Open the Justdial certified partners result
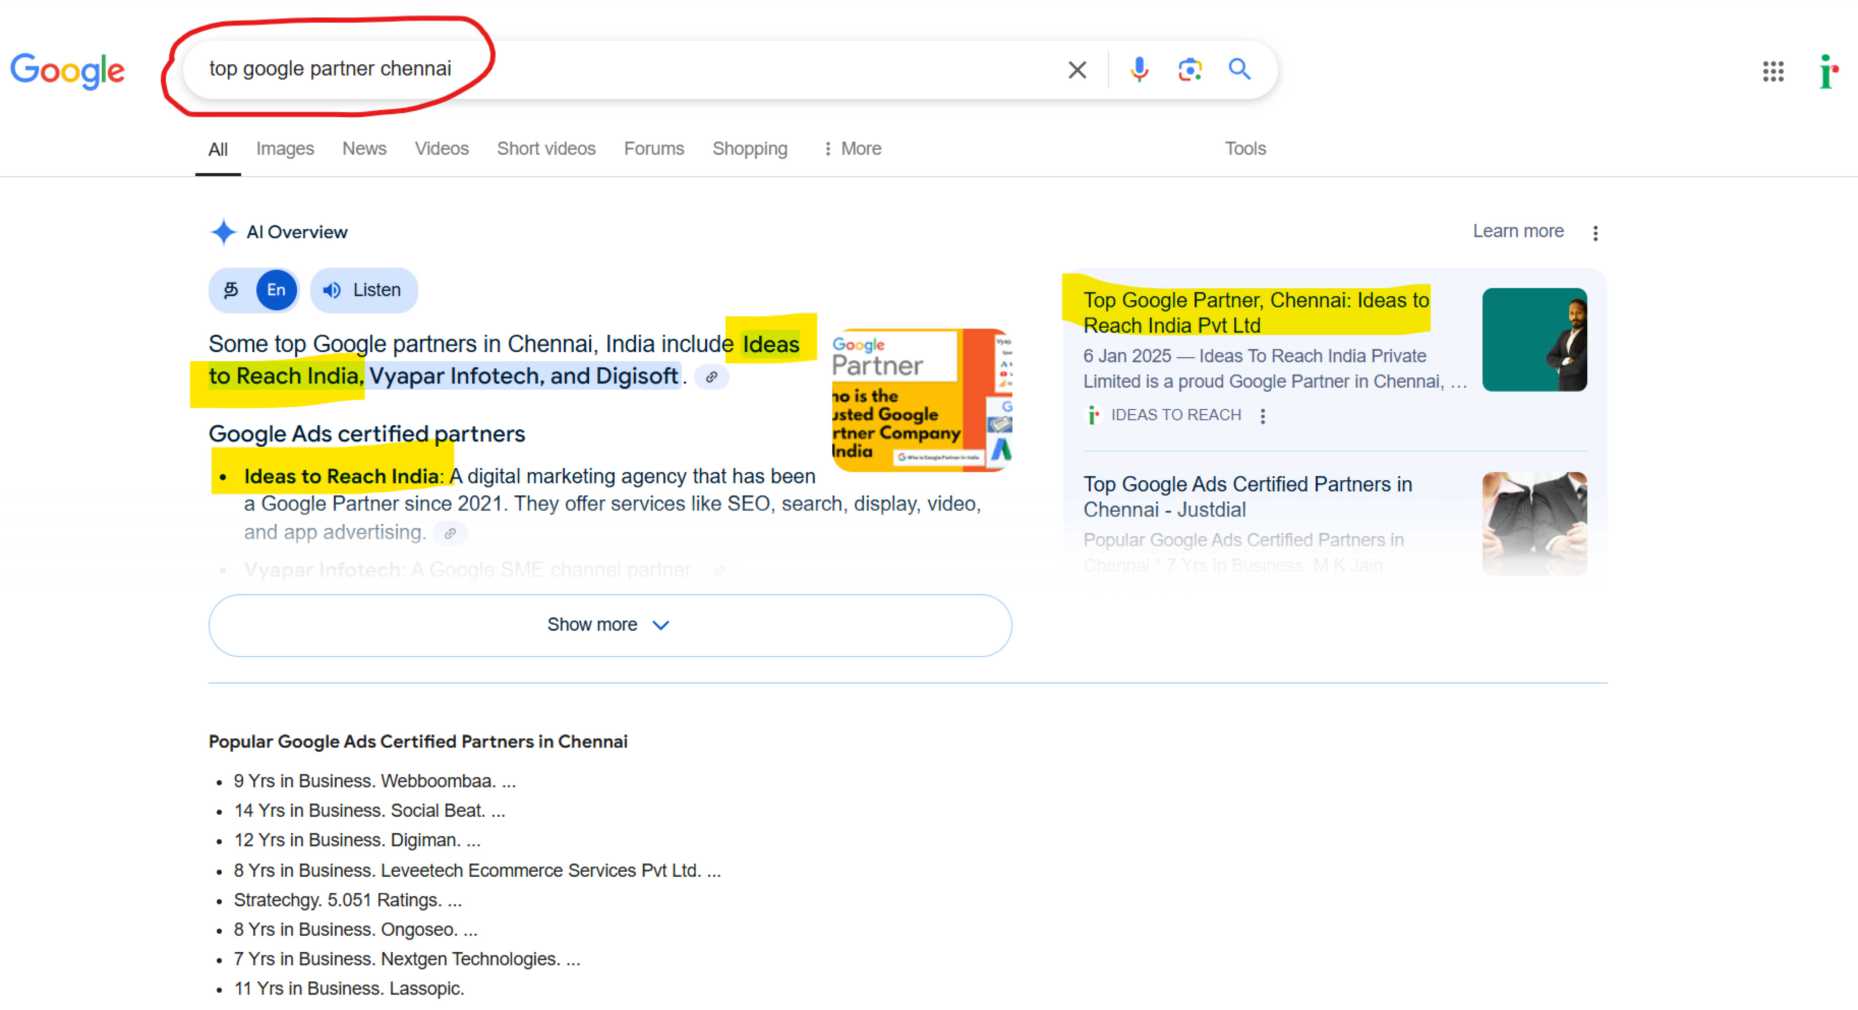The width and height of the screenshot is (1858, 1010). pos(1247,496)
